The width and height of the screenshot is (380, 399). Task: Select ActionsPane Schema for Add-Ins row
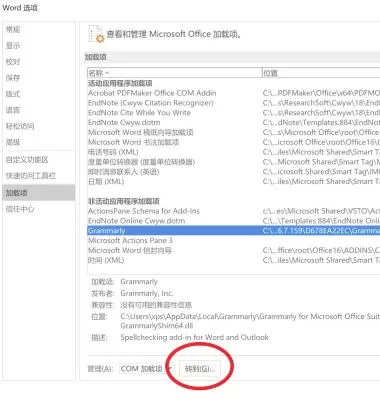pyautogui.click(x=234, y=211)
